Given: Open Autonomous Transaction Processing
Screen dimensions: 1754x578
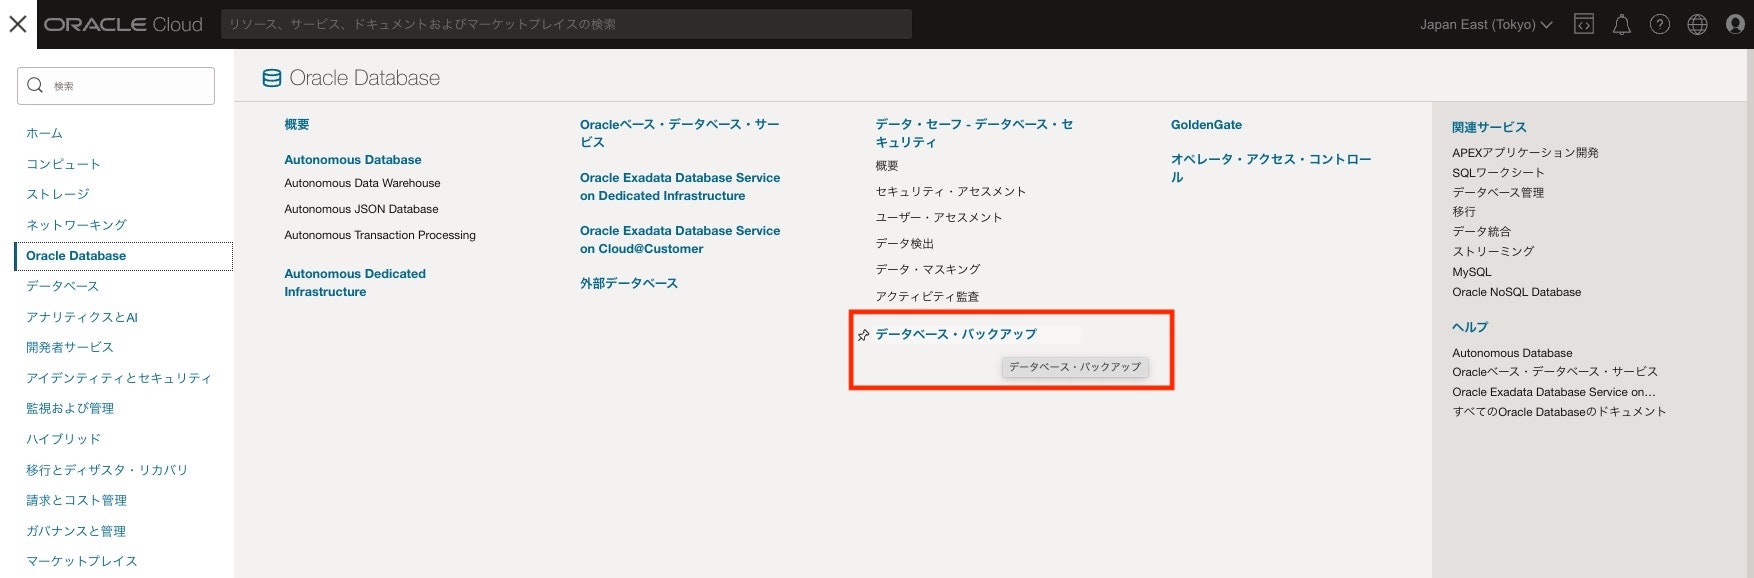Looking at the screenshot, I should point(380,235).
